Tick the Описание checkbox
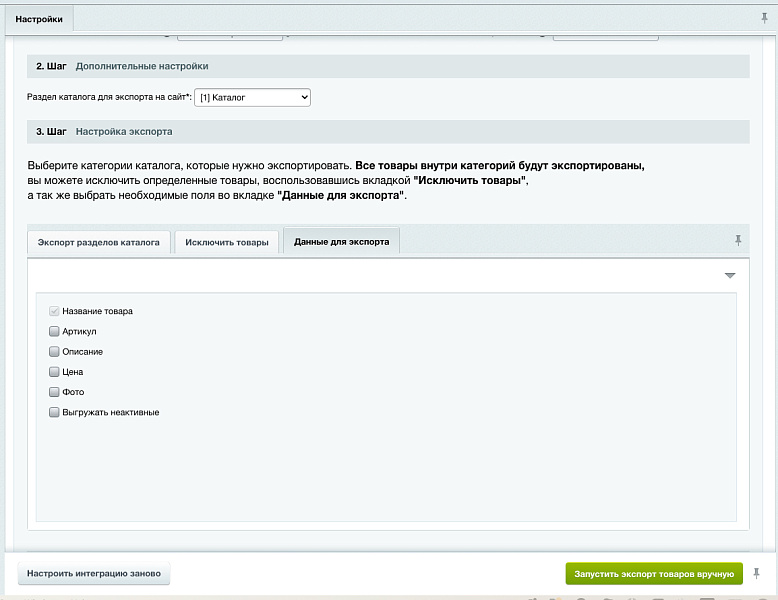 54,352
